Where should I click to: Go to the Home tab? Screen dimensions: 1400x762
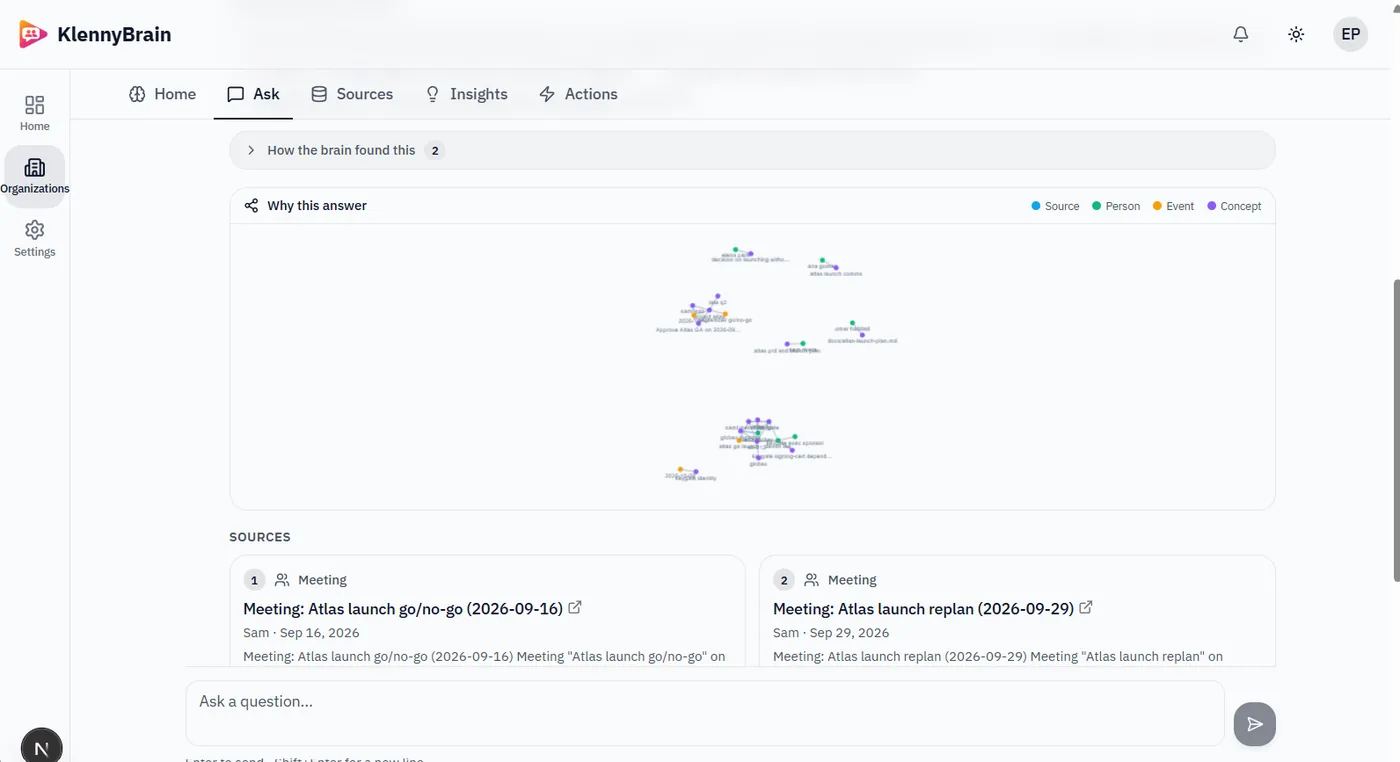[162, 94]
